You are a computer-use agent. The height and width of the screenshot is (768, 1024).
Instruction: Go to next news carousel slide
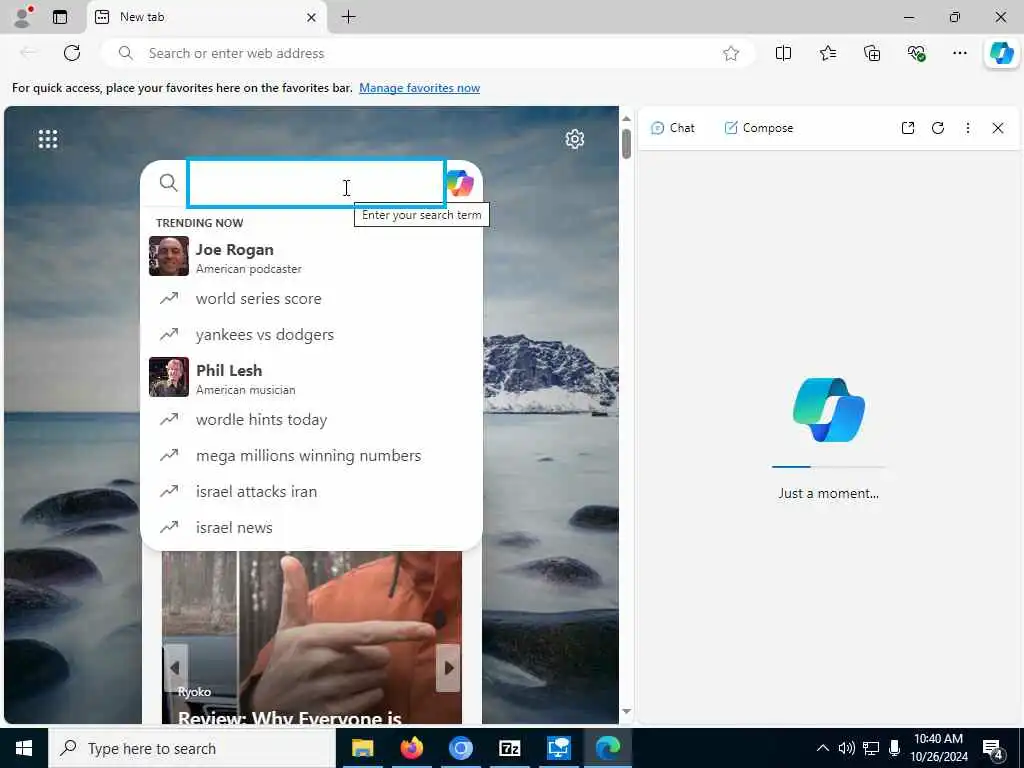point(449,667)
